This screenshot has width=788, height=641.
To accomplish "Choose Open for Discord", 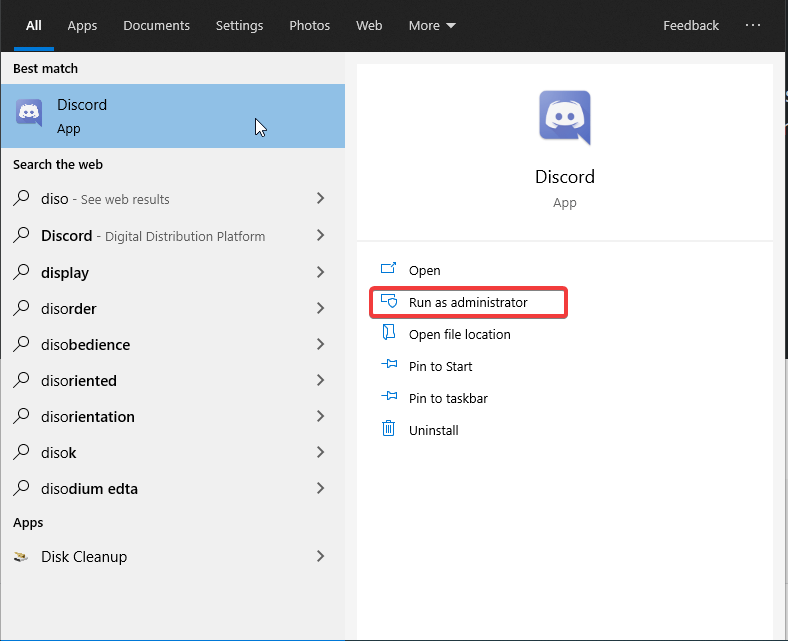I will tap(424, 270).
